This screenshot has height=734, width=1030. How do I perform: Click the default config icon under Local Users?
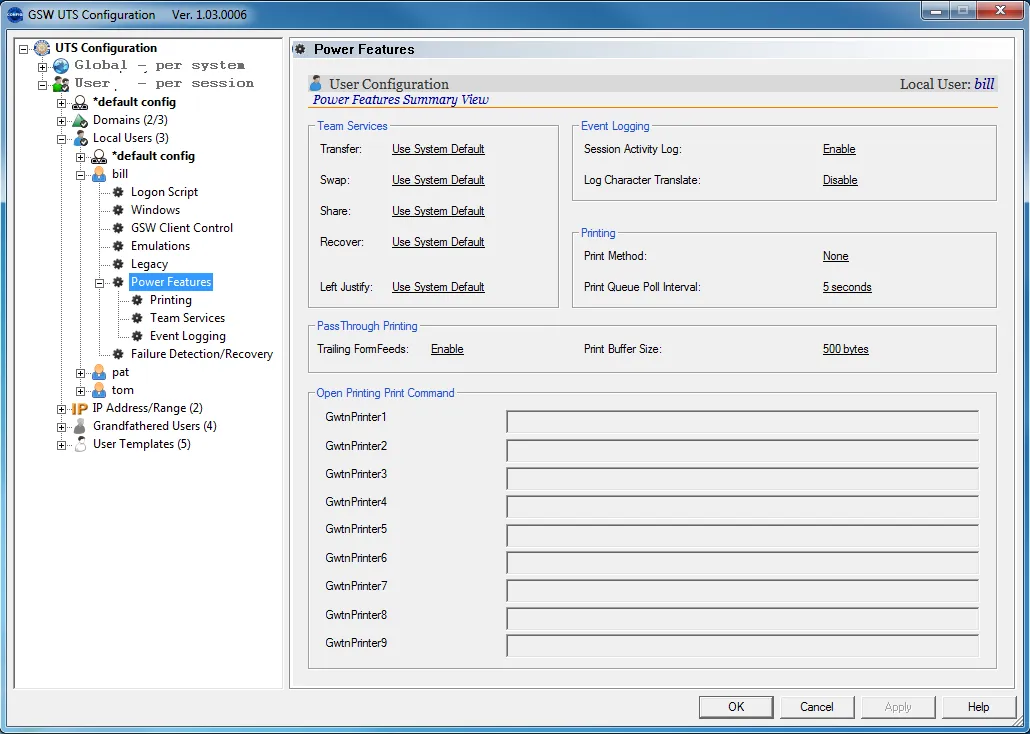[x=99, y=156]
